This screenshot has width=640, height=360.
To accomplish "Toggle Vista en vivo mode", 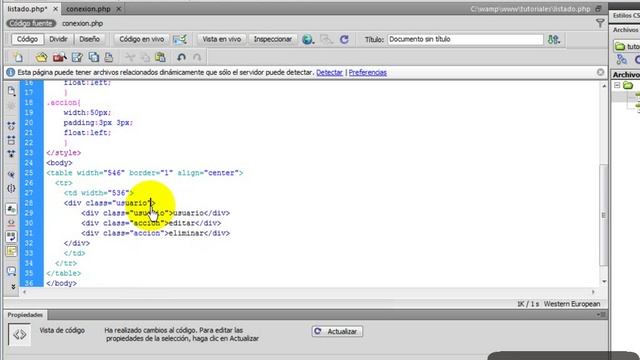I will pyautogui.click(x=222, y=39).
